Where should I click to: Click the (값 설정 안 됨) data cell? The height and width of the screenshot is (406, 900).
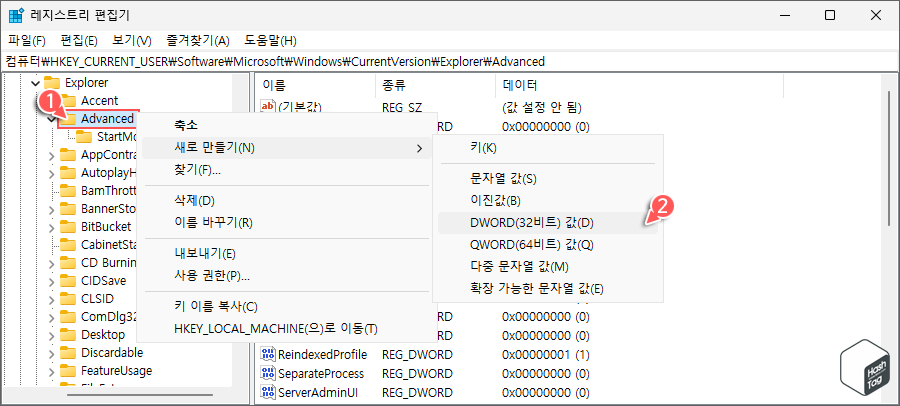point(542,107)
